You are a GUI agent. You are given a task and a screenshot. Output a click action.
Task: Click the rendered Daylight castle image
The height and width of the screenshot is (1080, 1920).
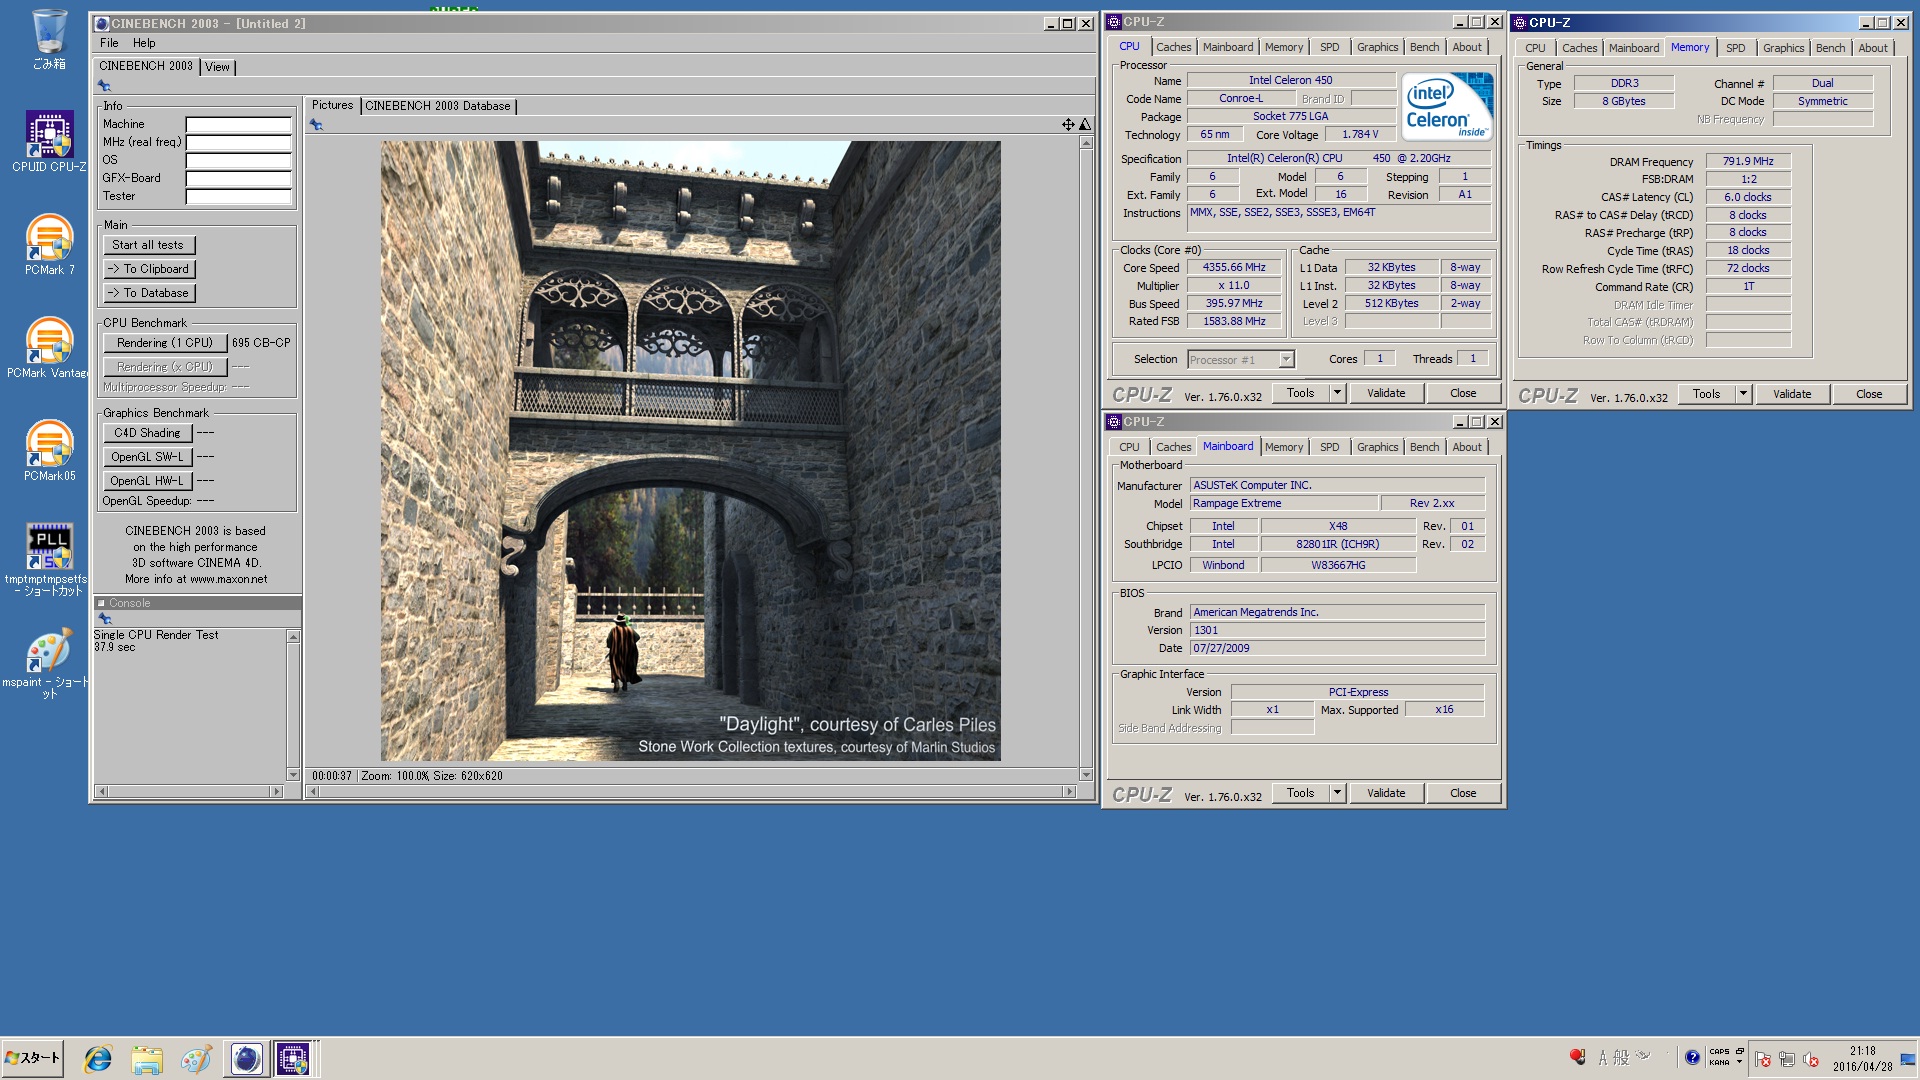point(690,451)
